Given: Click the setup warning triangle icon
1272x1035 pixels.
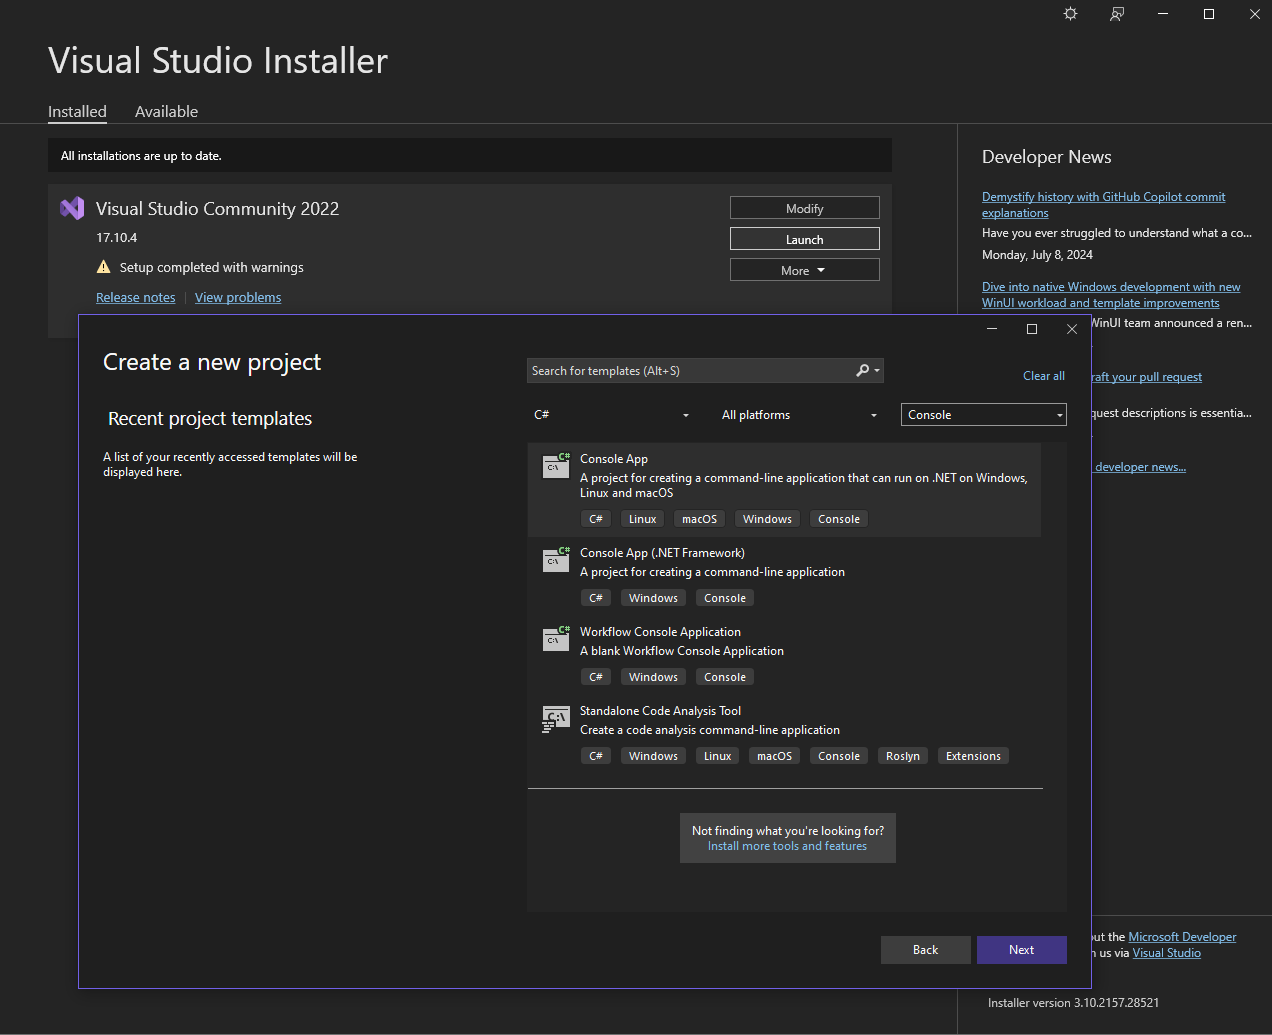Looking at the screenshot, I should tap(103, 267).
